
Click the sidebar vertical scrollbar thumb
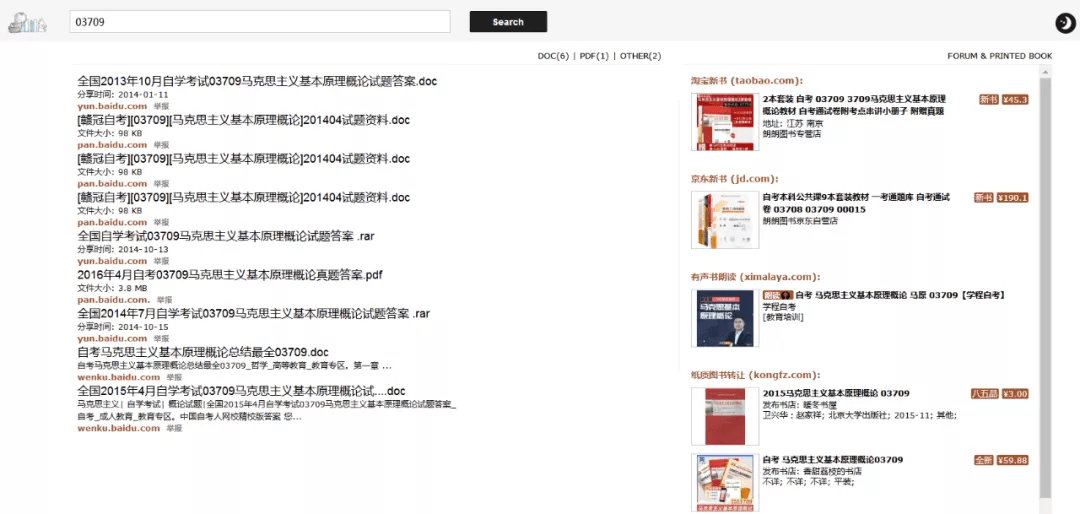[x=1045, y=287]
